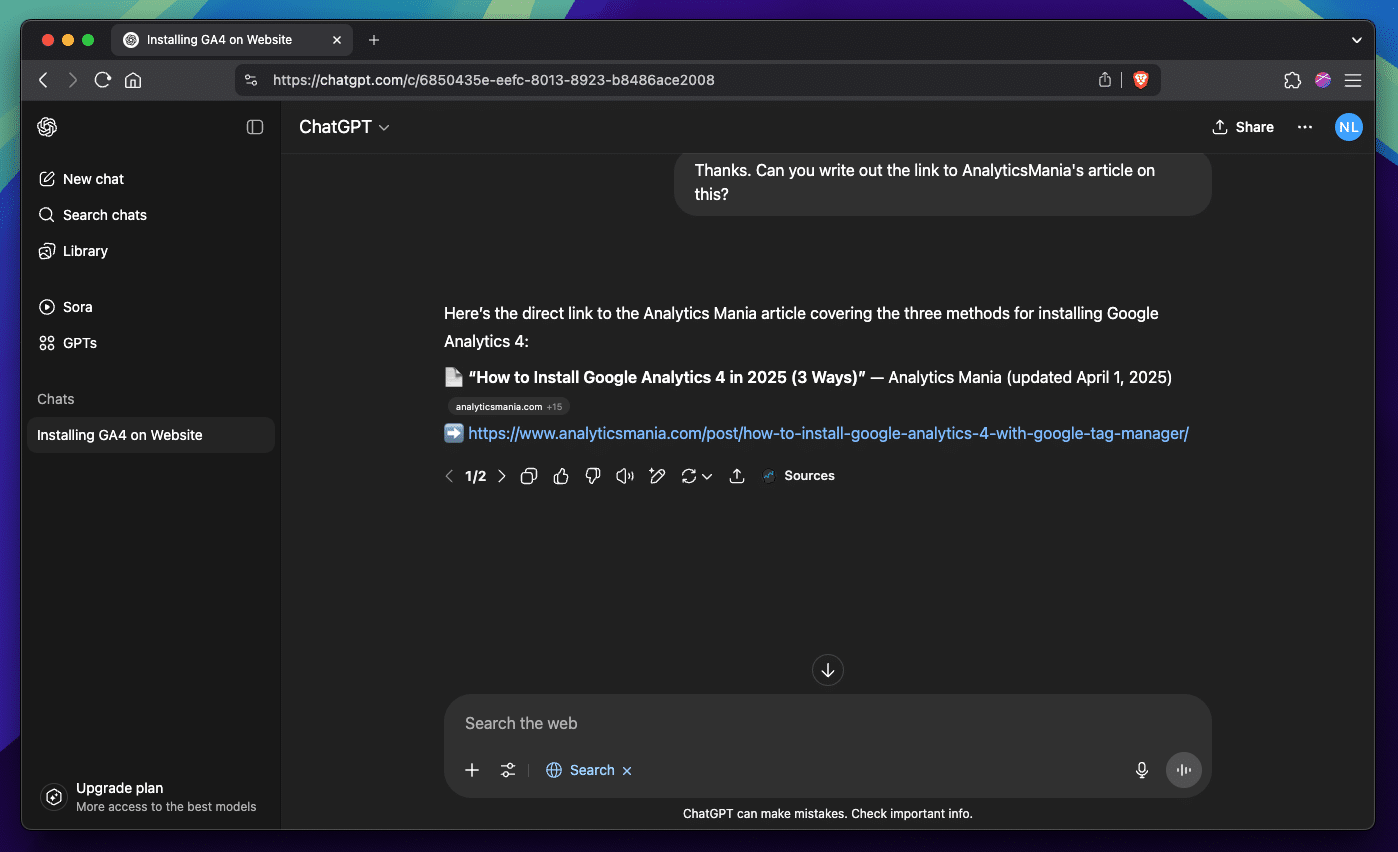Screen dimensions: 1398x852
Task: Click the 'ChatGPT can make mistakes' notice
Action: point(827,813)
